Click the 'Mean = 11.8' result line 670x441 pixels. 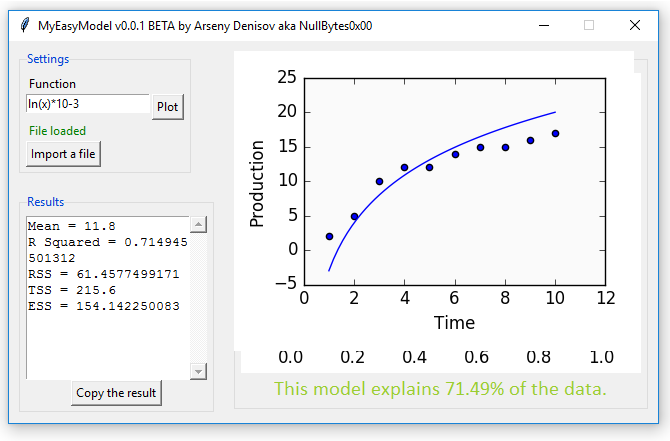click(72, 226)
